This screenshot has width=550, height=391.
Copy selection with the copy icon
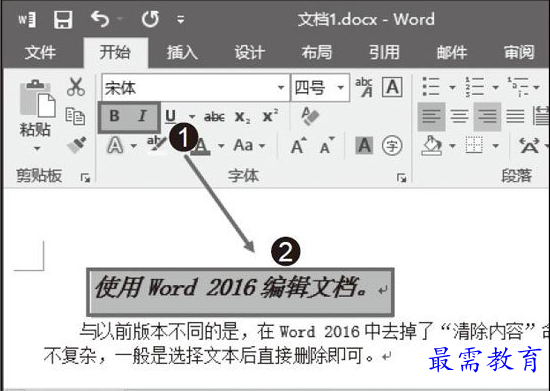pyautogui.click(x=75, y=116)
